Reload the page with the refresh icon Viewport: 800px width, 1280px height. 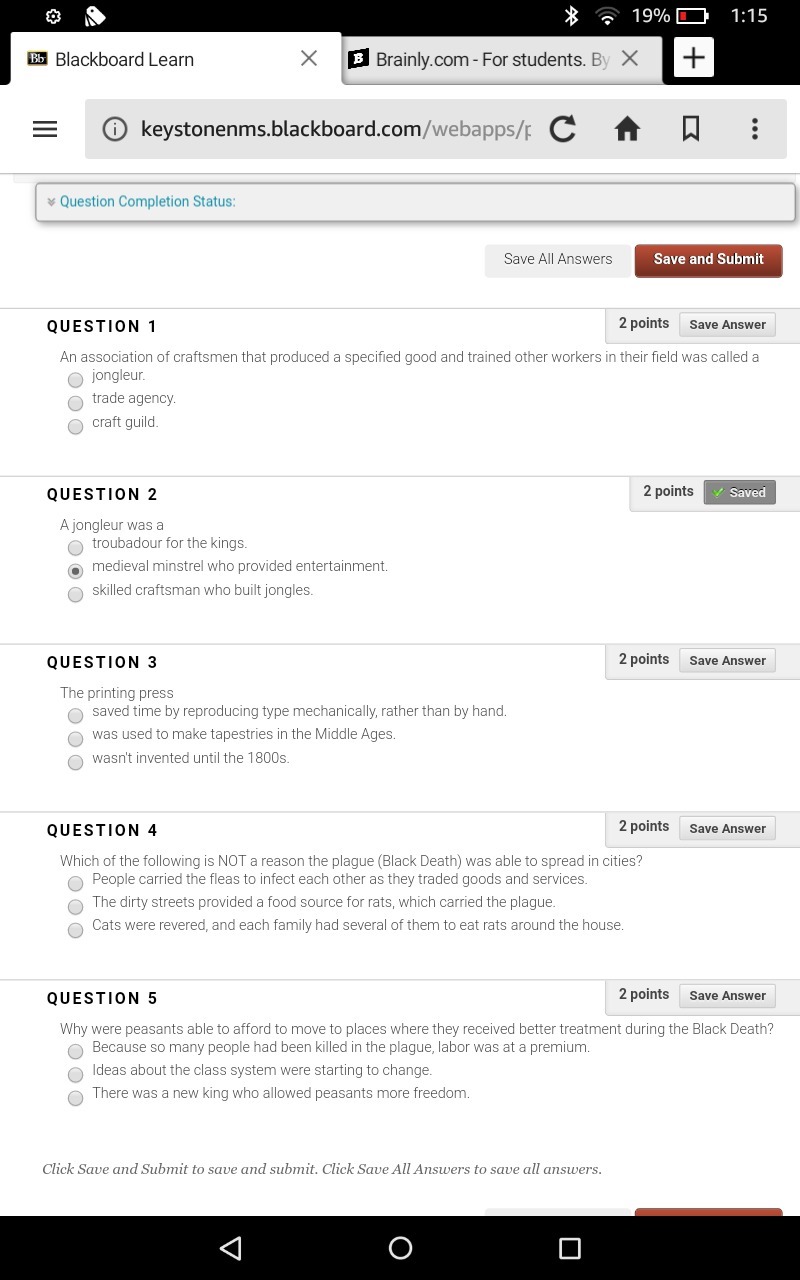click(x=563, y=129)
